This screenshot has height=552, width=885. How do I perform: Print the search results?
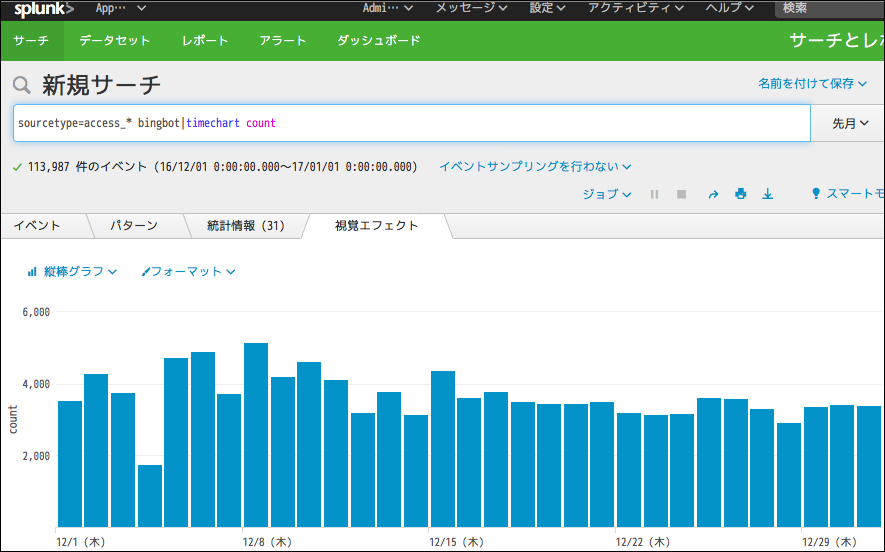point(740,194)
